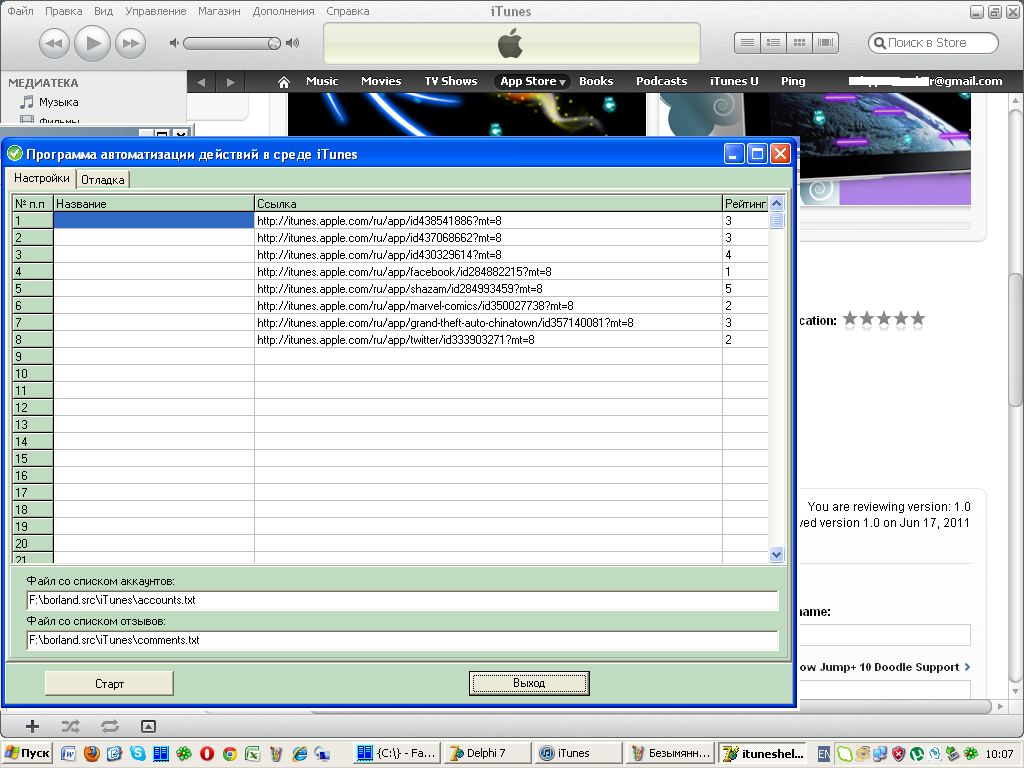
Task: Select the marvel-comics app link cell
Action: pyautogui.click(x=488, y=306)
